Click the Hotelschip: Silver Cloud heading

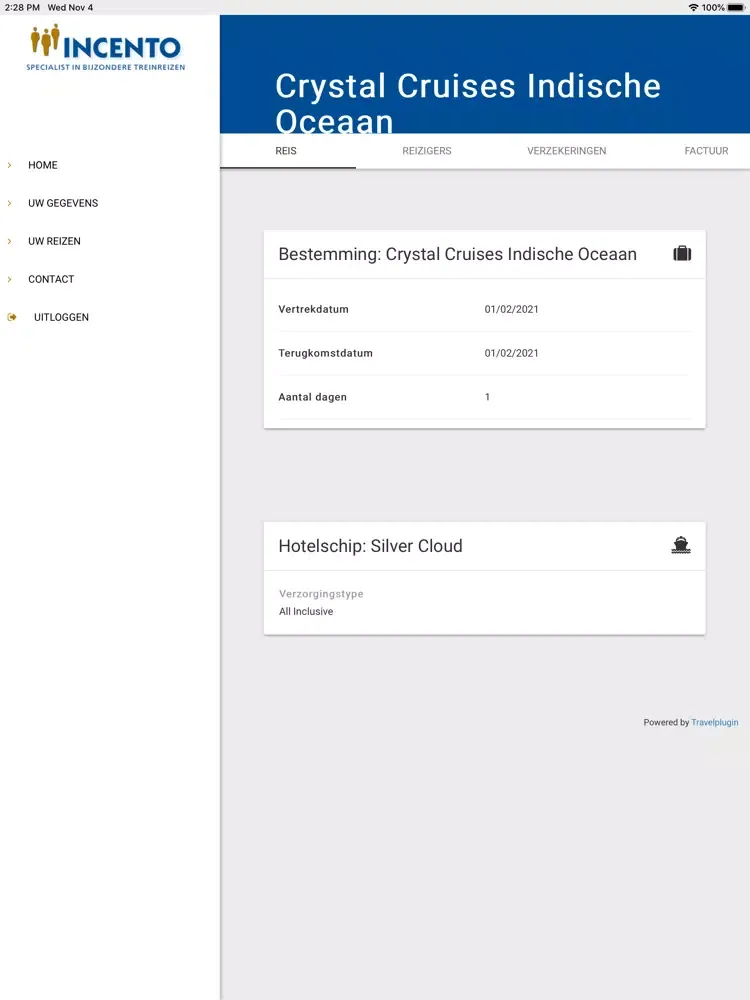(371, 546)
